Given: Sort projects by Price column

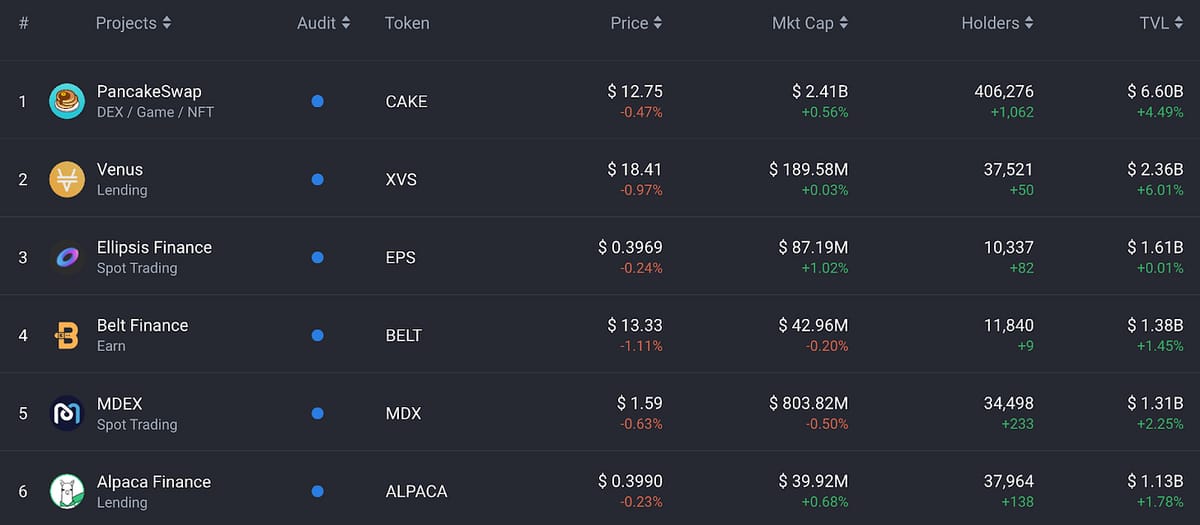Looking at the screenshot, I should 636,23.
